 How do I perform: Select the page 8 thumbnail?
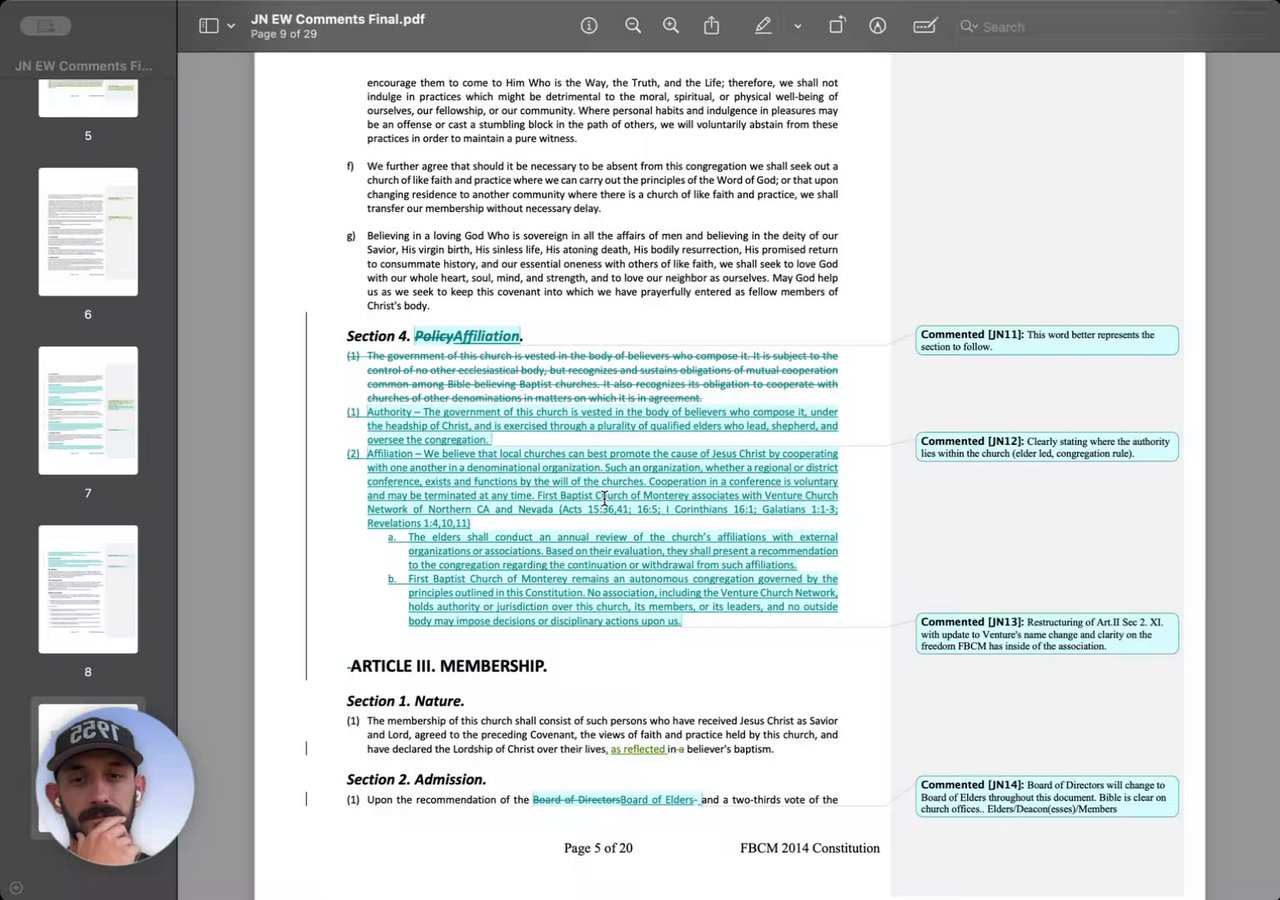[88, 589]
